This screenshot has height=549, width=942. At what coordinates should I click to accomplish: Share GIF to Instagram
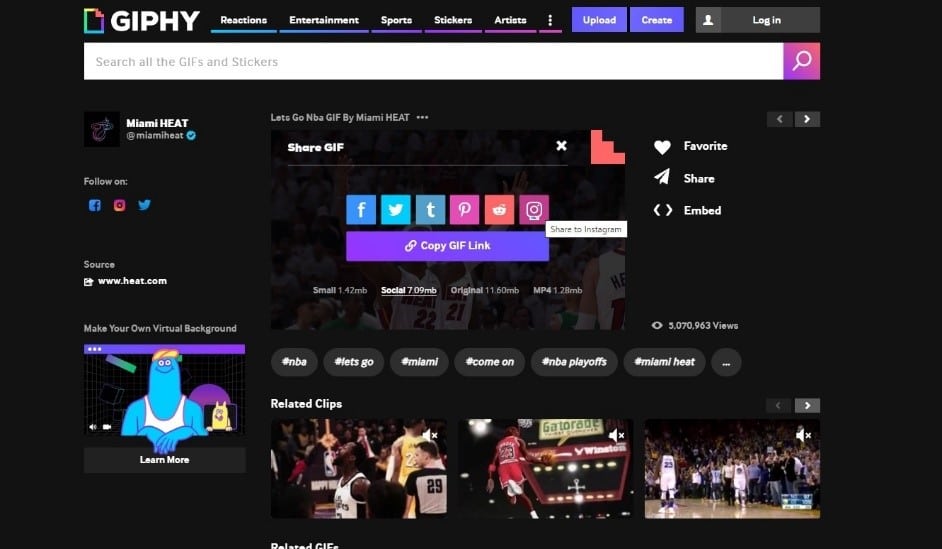[534, 210]
